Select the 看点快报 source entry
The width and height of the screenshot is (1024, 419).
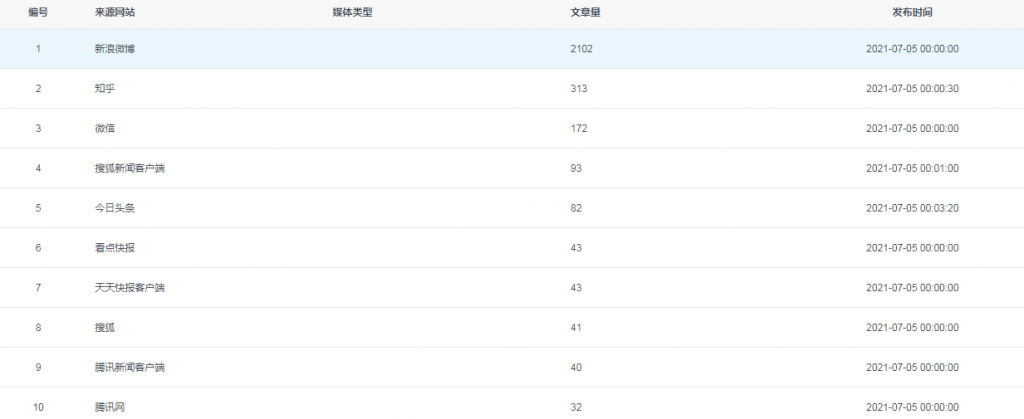tap(114, 248)
